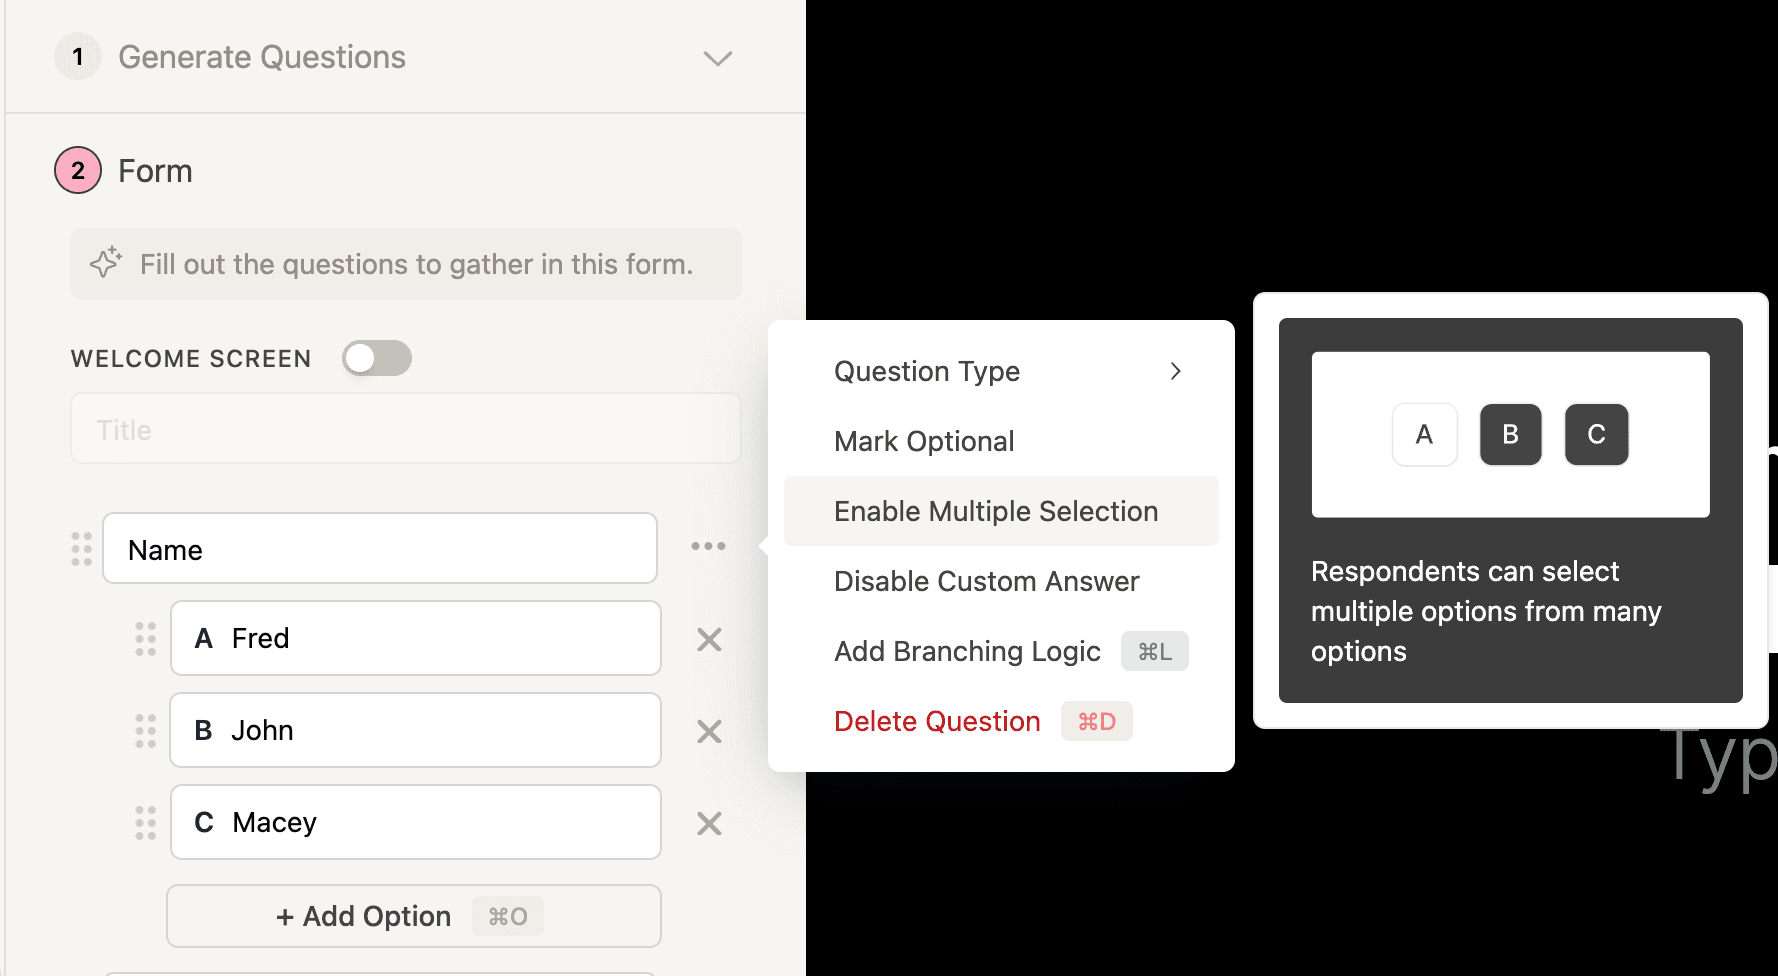This screenshot has width=1778, height=976.
Task: Remove the Macey option with its X icon
Action: pos(708,823)
